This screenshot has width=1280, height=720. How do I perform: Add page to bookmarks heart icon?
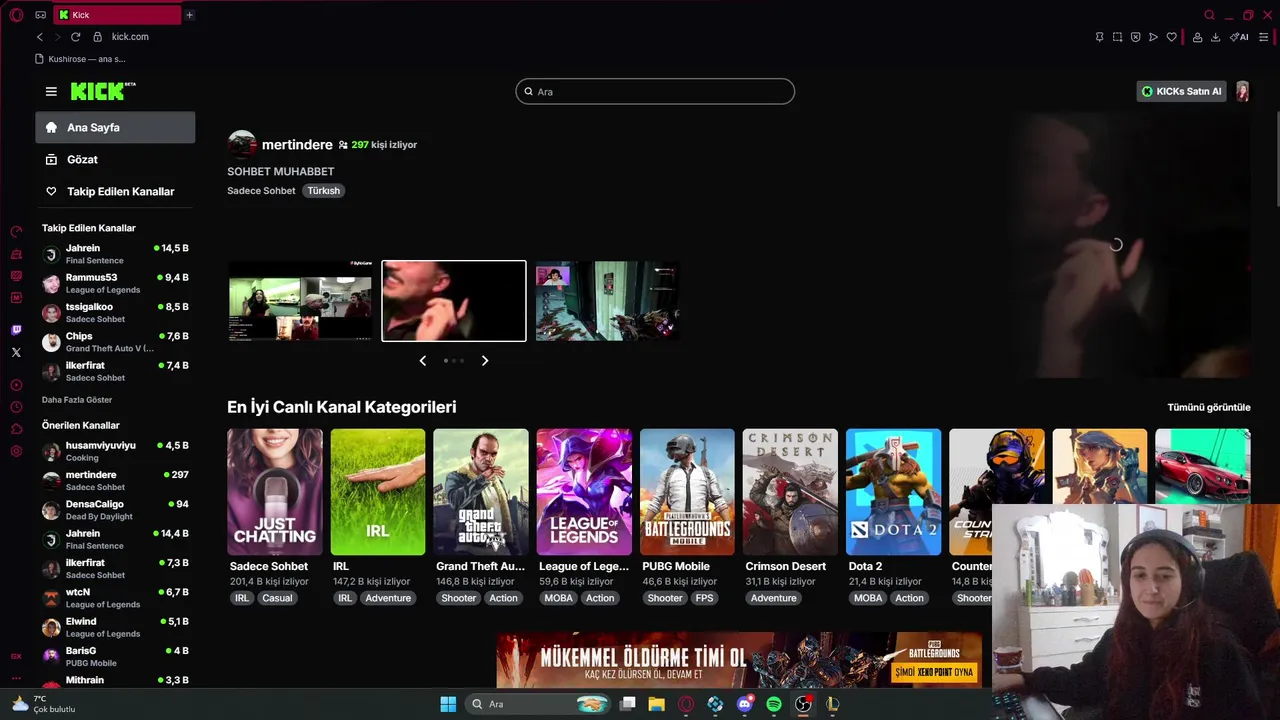pos(1172,37)
